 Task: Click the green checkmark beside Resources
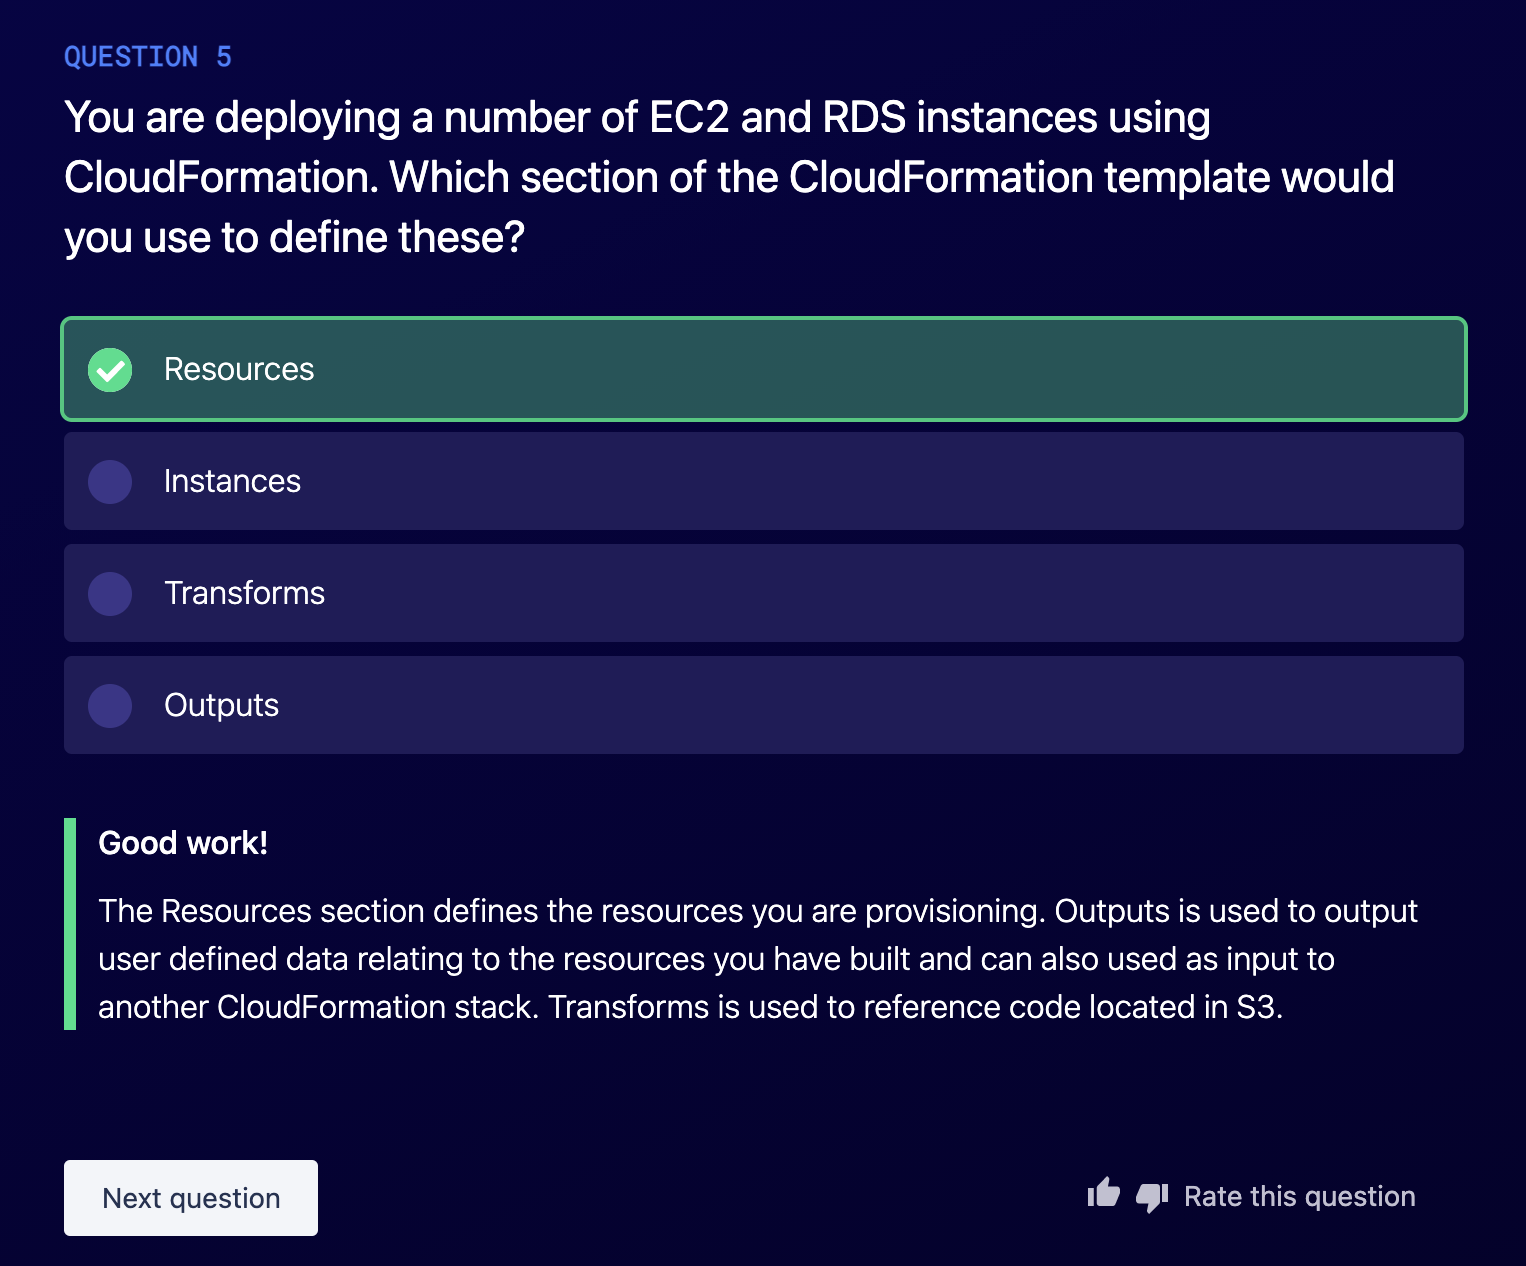pyautogui.click(x=110, y=370)
